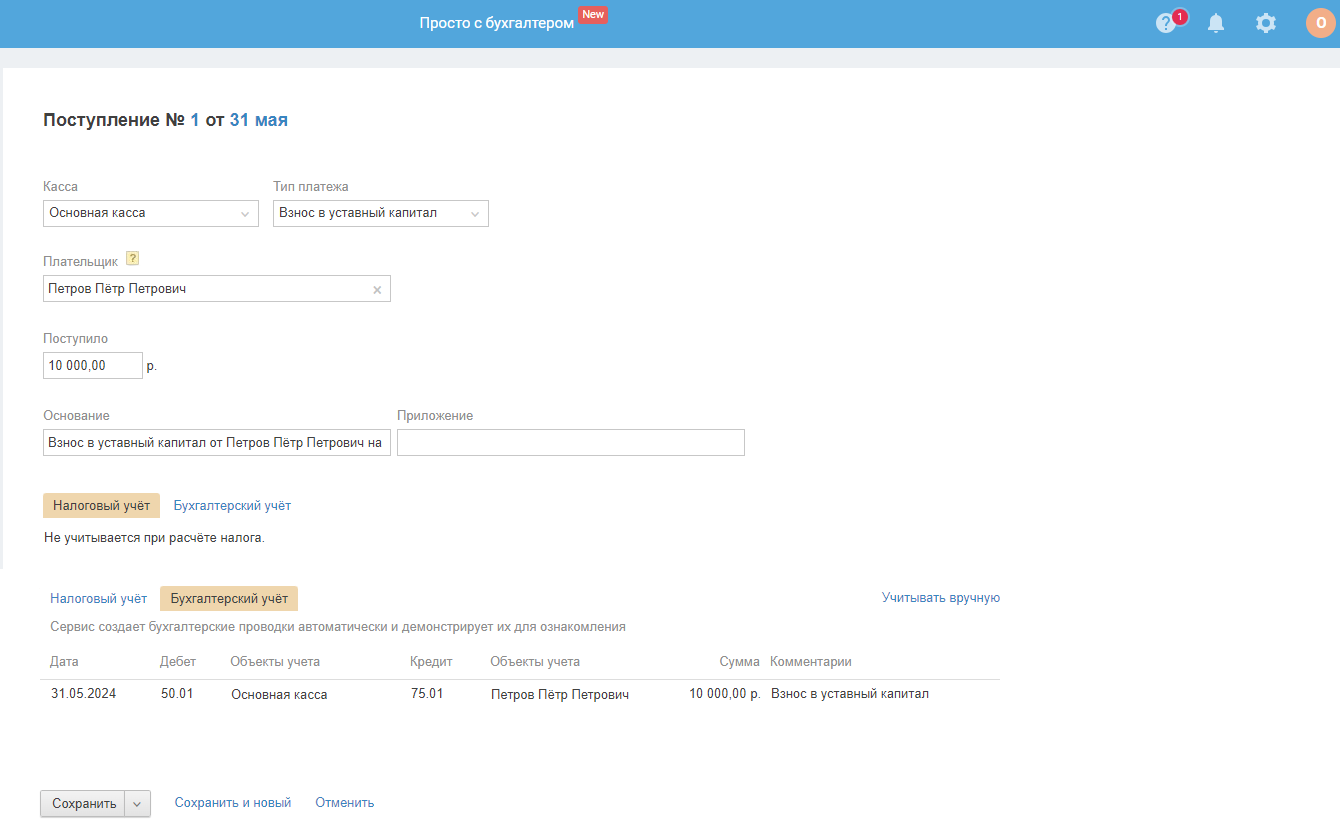Screen dimensions: 1340x824
Task: Click Сохранить и новый link
Action: 233,803
